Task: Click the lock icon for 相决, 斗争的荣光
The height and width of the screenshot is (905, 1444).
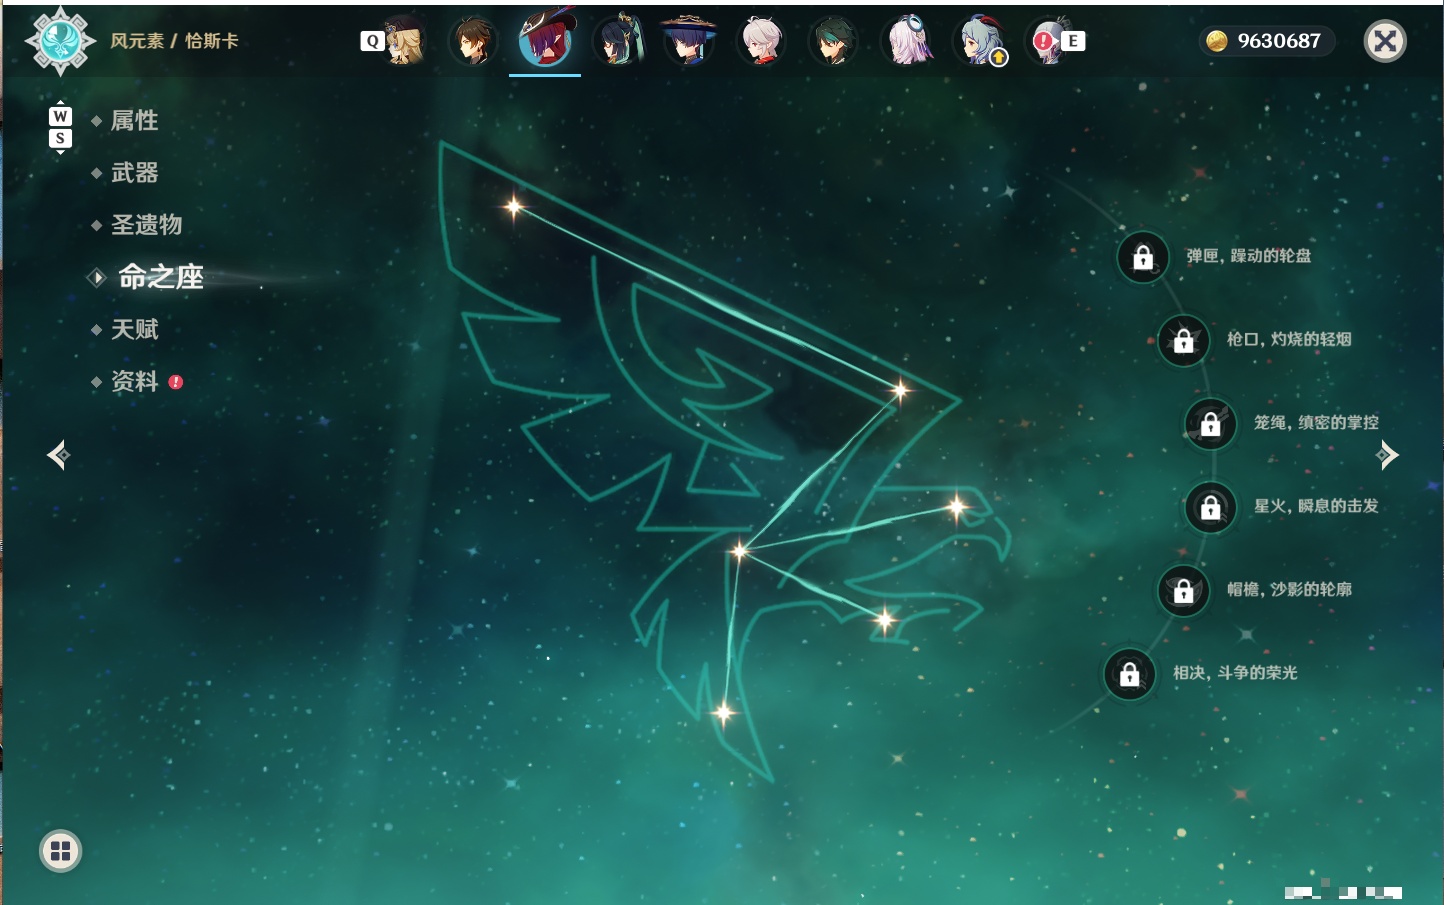Action: tap(1130, 673)
